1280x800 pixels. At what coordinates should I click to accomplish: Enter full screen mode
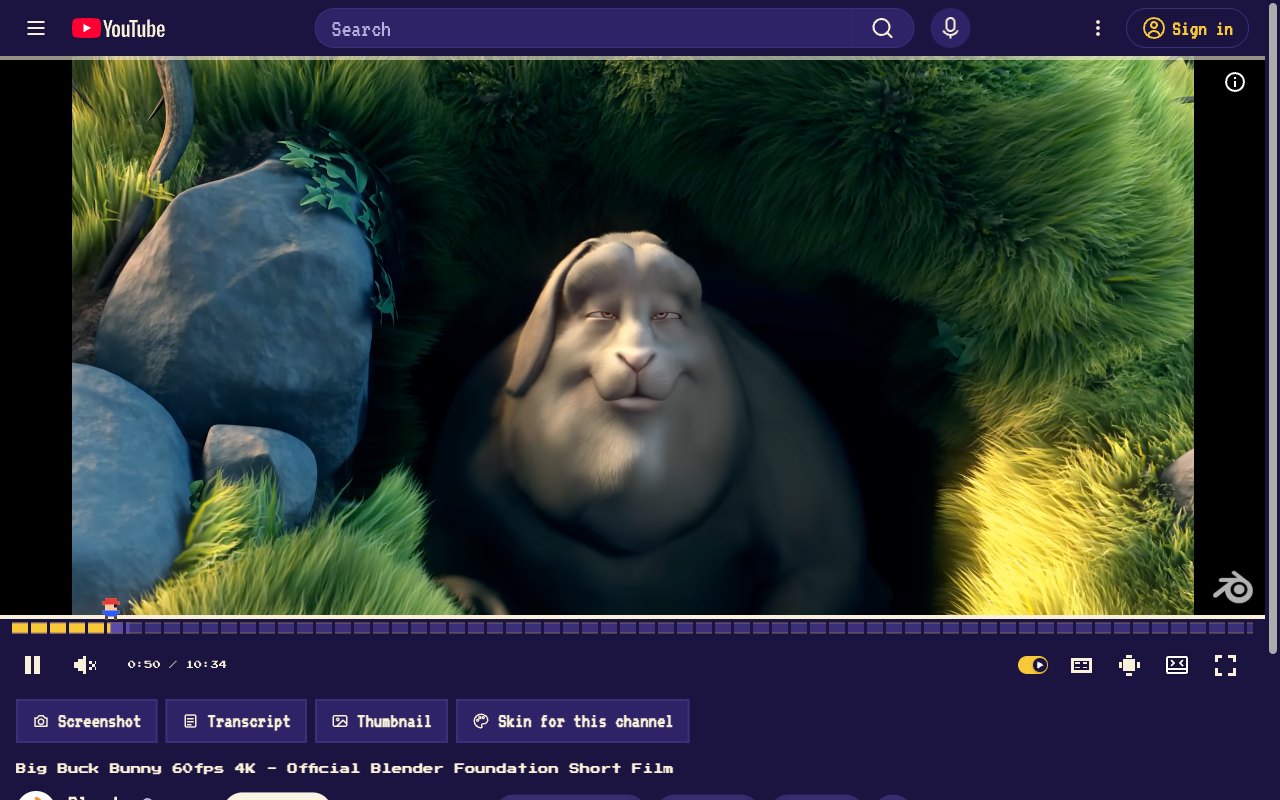1225,665
